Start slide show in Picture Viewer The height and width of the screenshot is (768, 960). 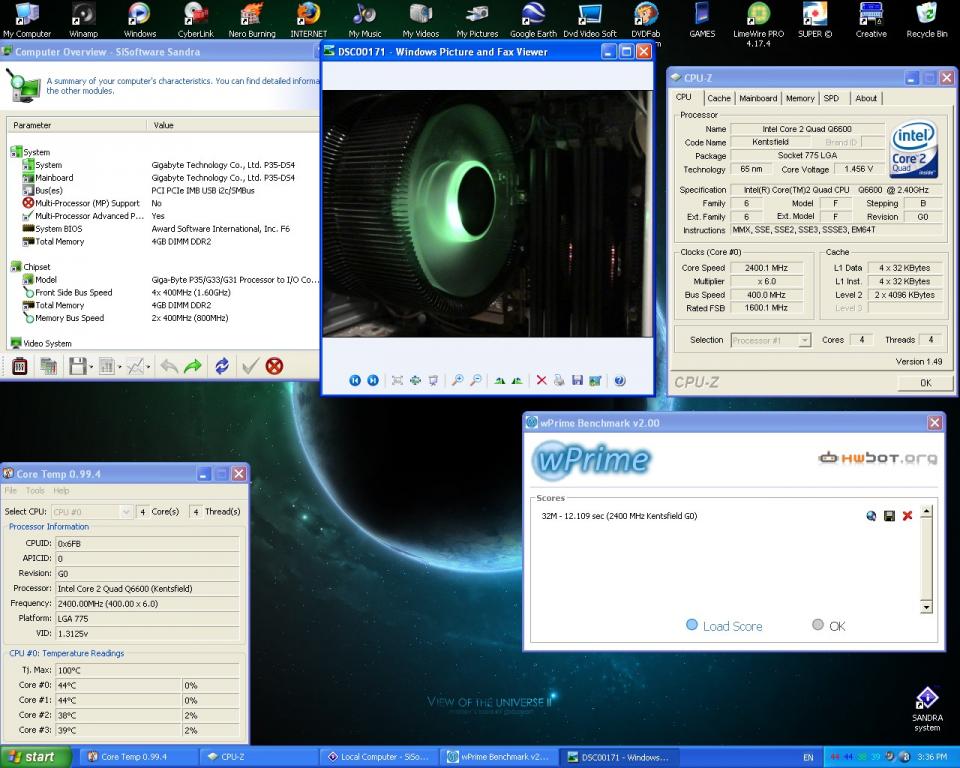point(433,380)
